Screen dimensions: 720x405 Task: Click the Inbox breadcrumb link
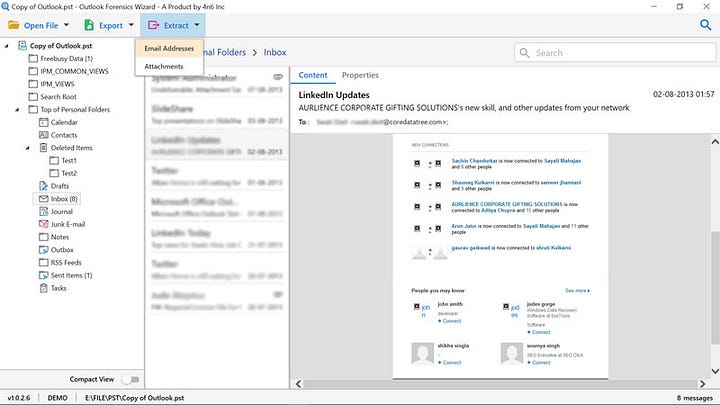point(275,52)
